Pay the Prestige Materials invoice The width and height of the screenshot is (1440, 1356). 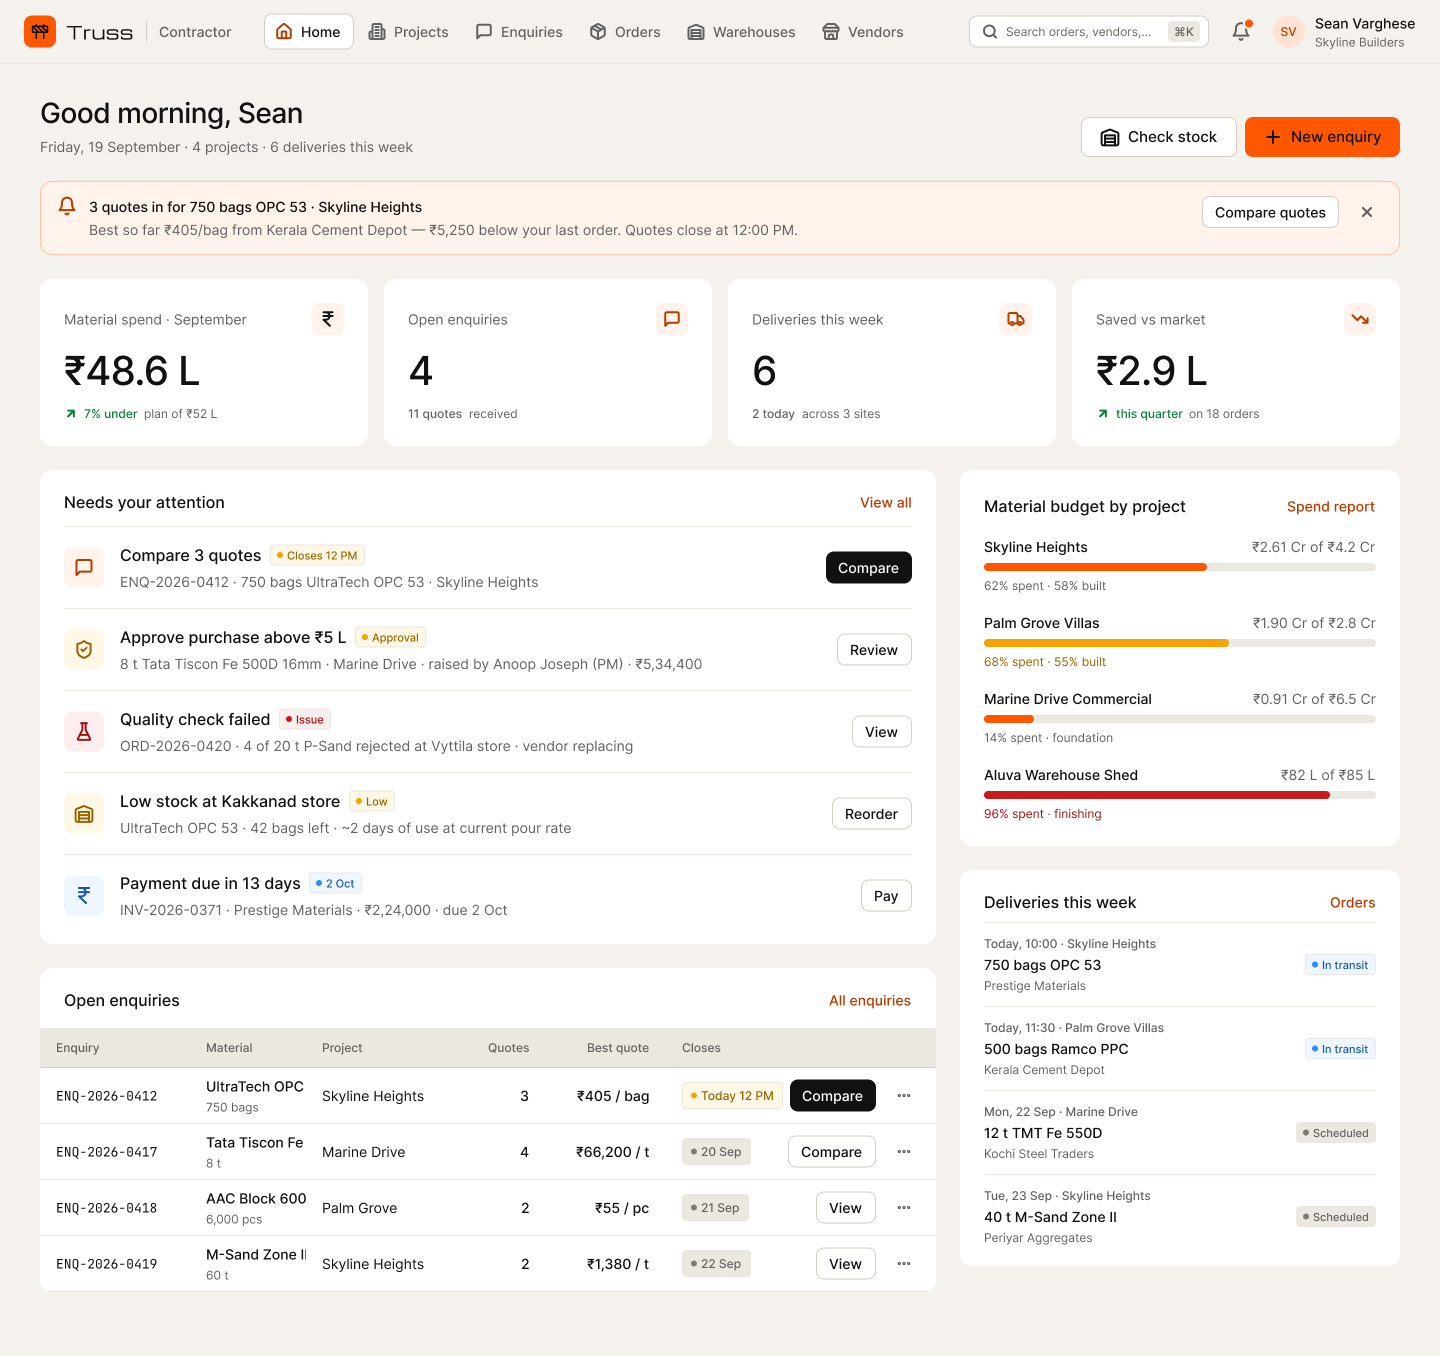tap(886, 896)
